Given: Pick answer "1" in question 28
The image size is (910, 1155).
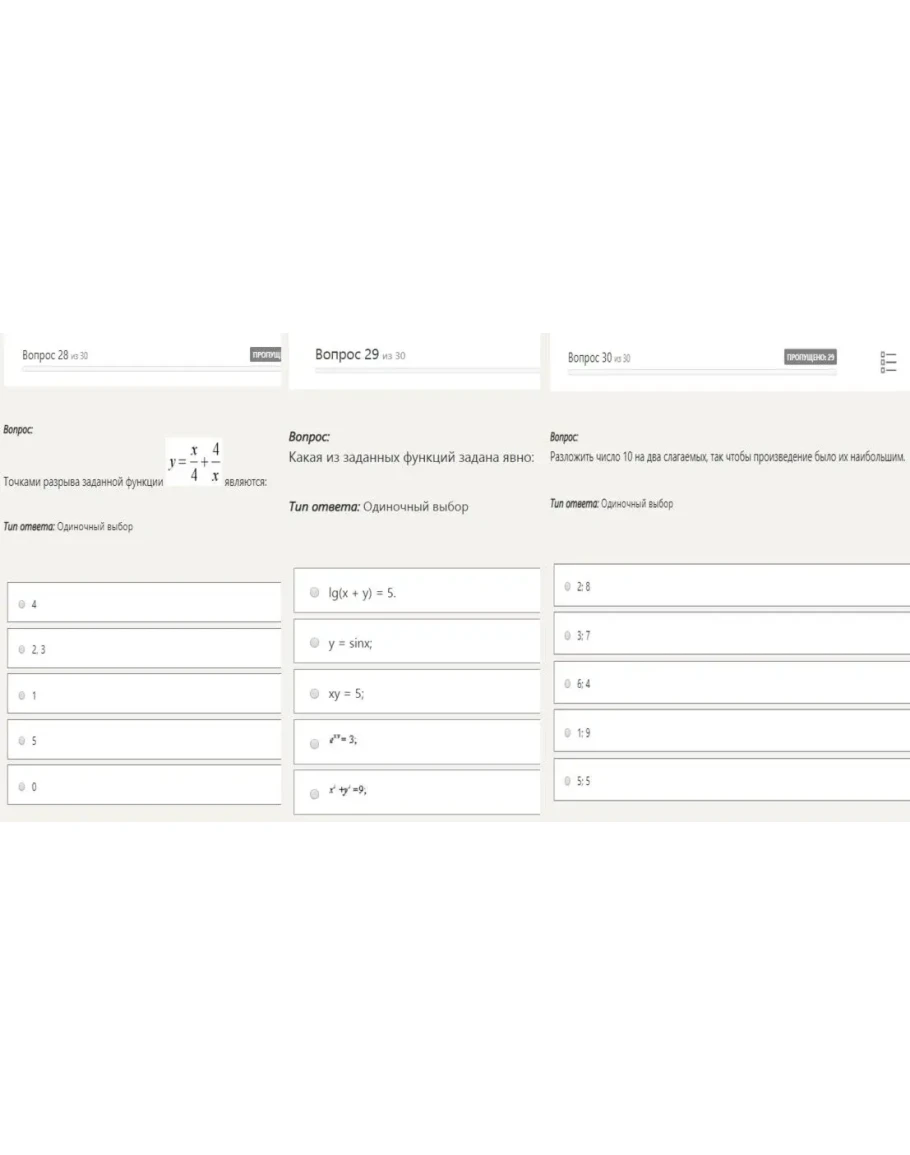Looking at the screenshot, I should tap(22, 695).
